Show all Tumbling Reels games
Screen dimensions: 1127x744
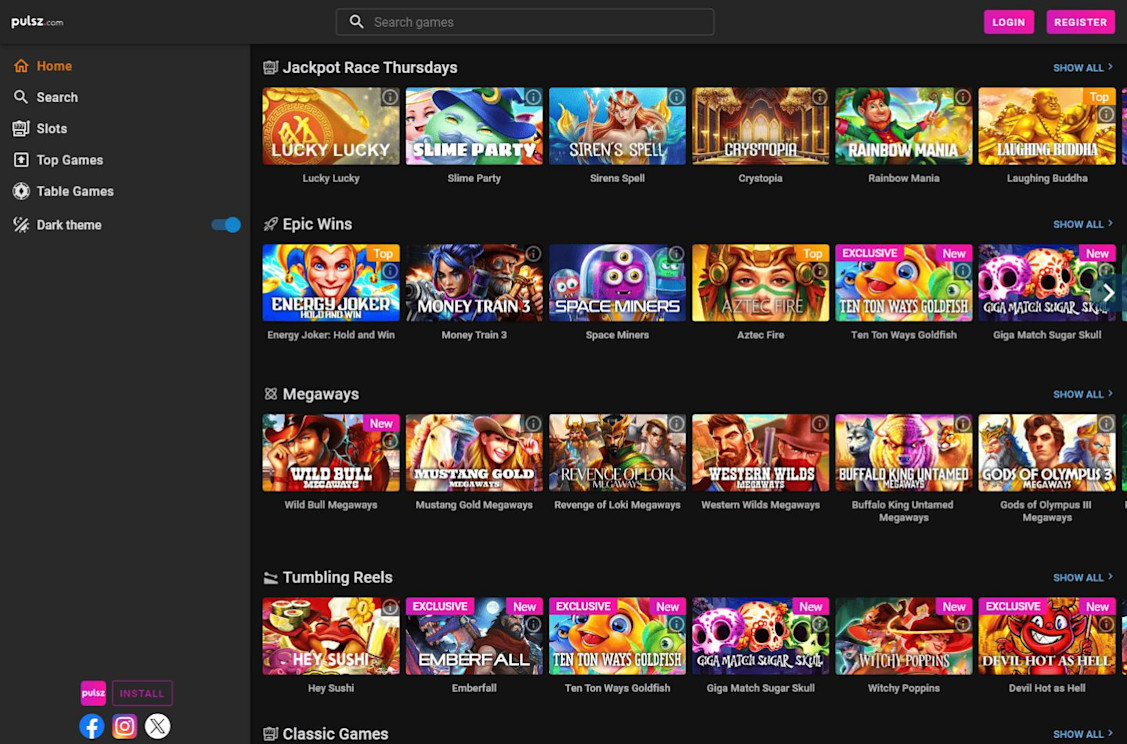pyautogui.click(x=1082, y=577)
